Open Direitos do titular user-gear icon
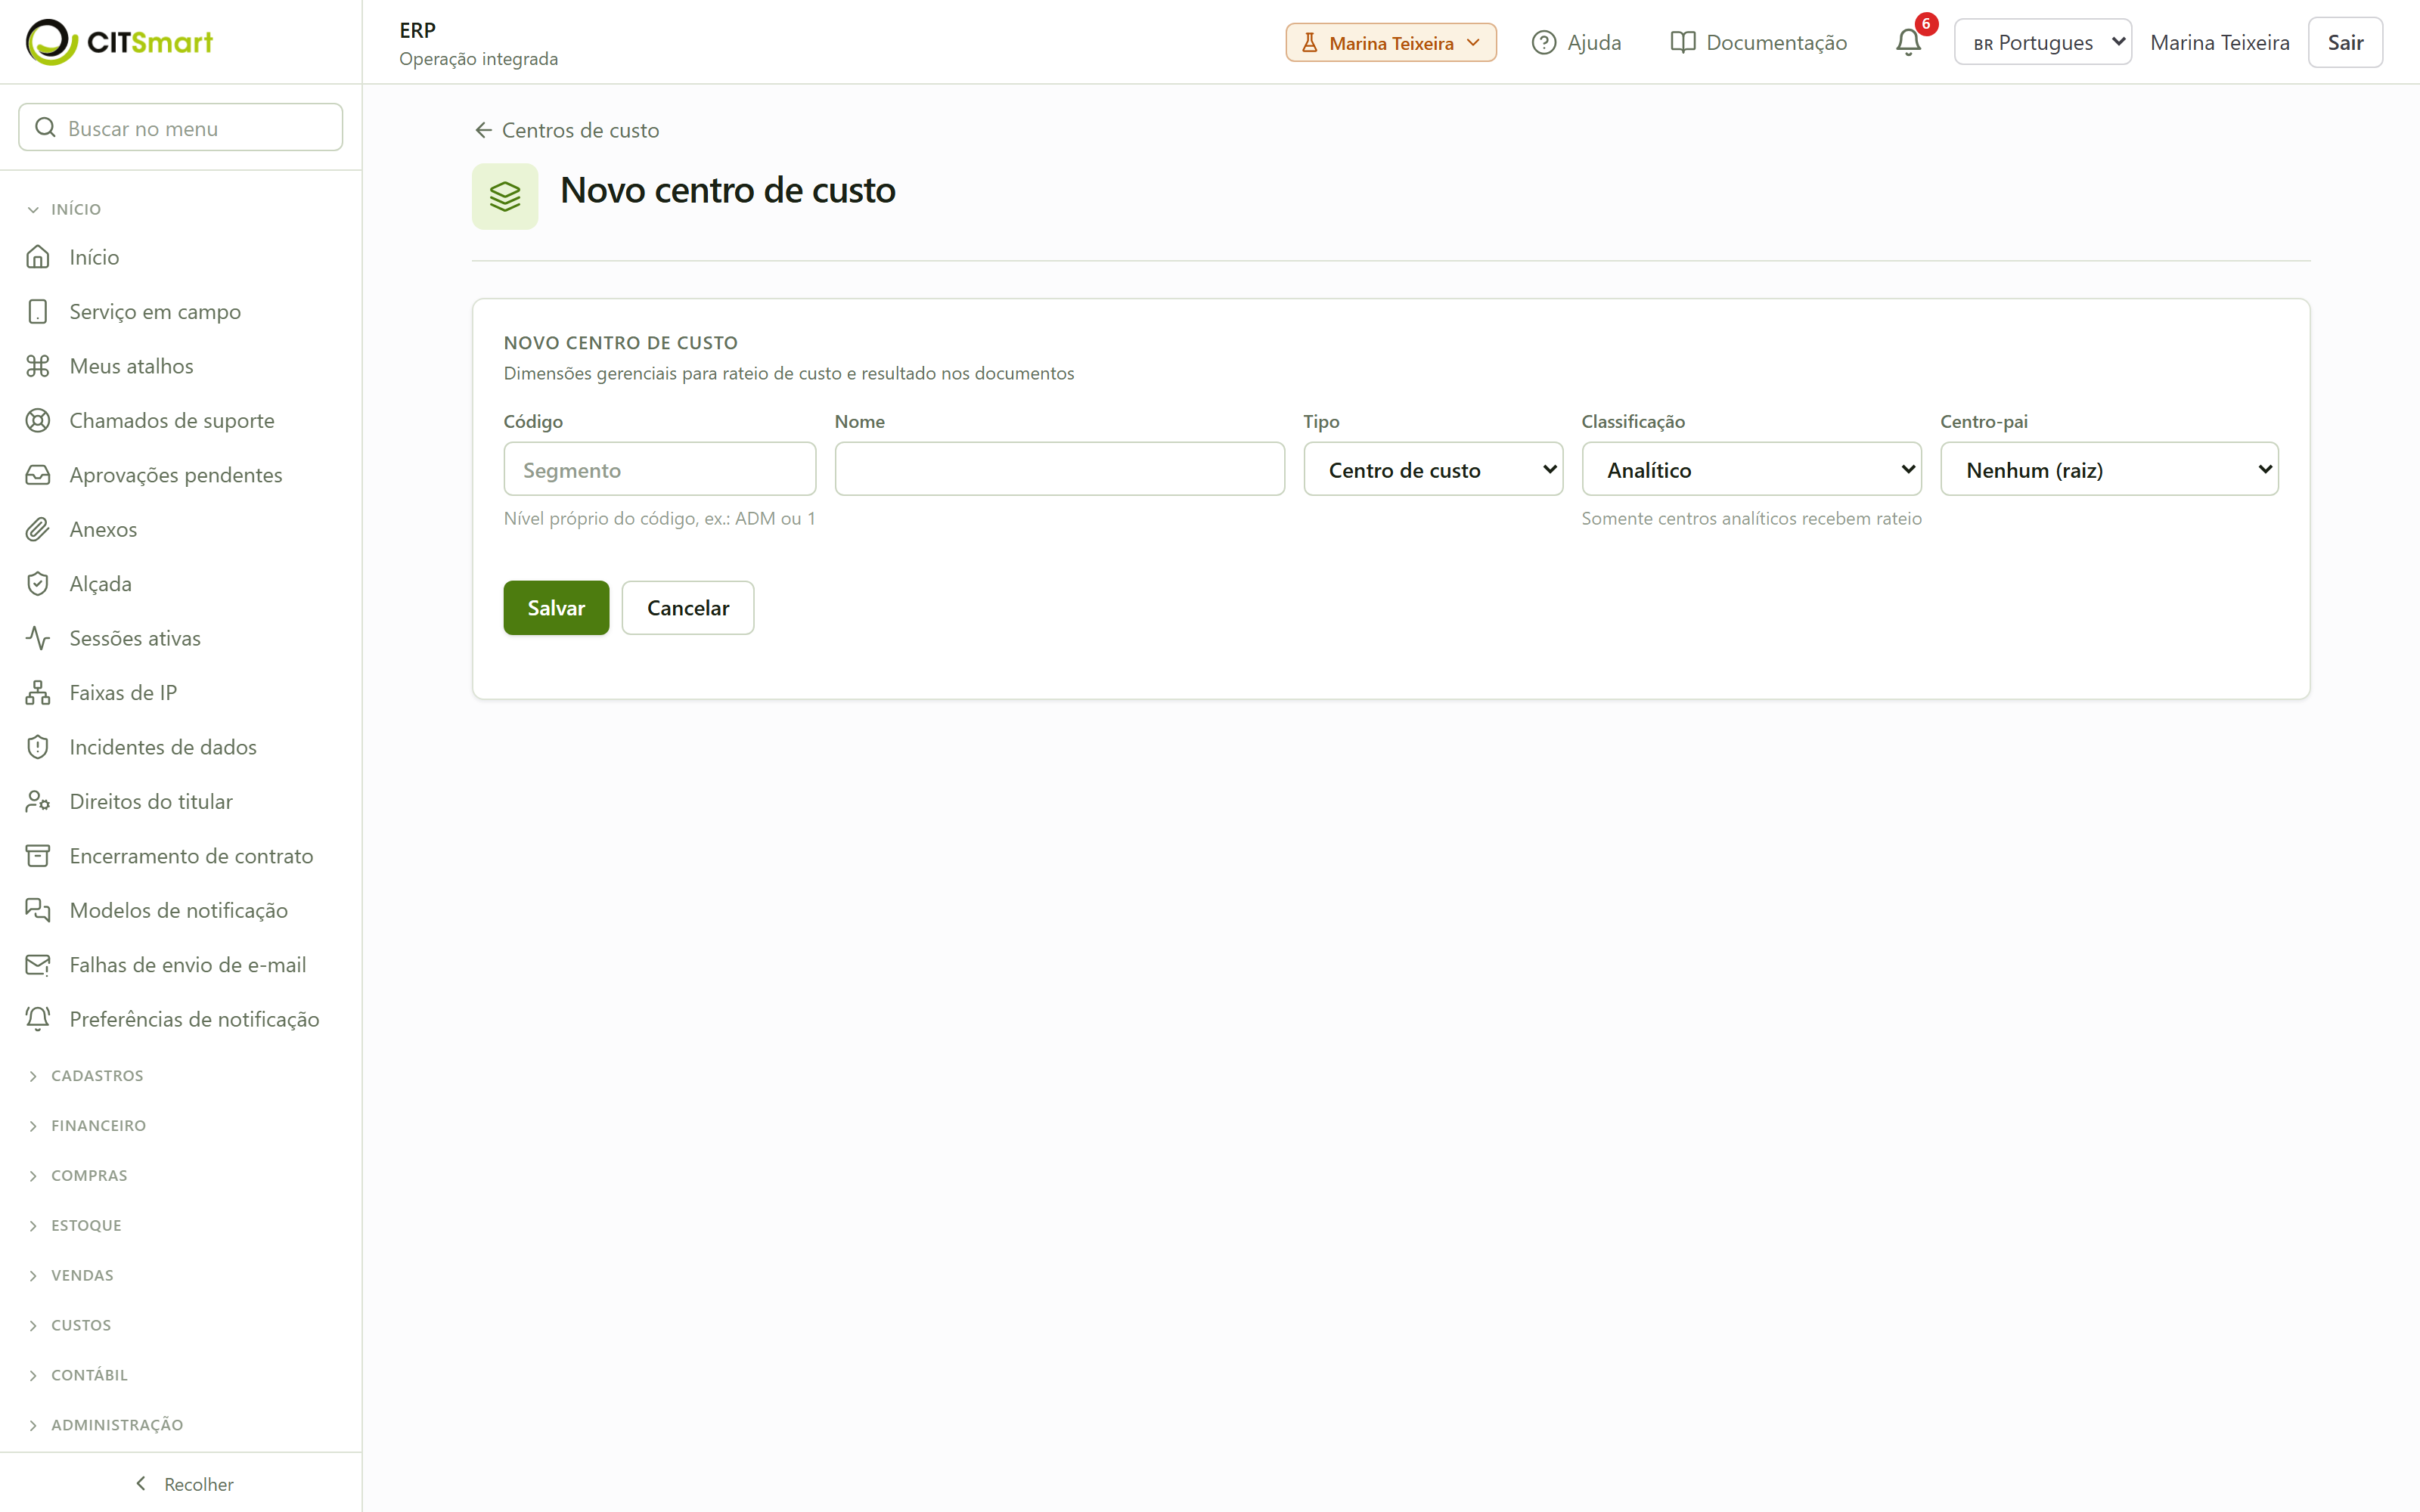The width and height of the screenshot is (2420, 1512). click(x=38, y=802)
